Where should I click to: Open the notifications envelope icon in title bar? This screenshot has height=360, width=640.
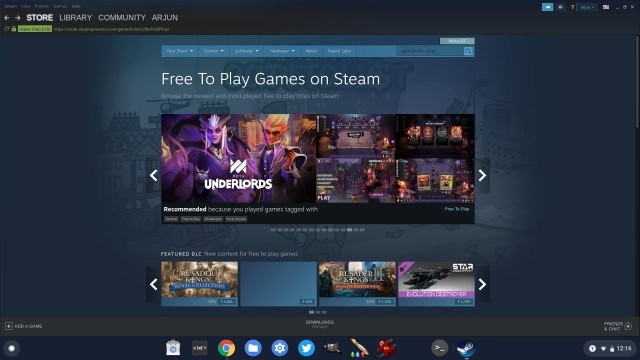pos(560,7)
